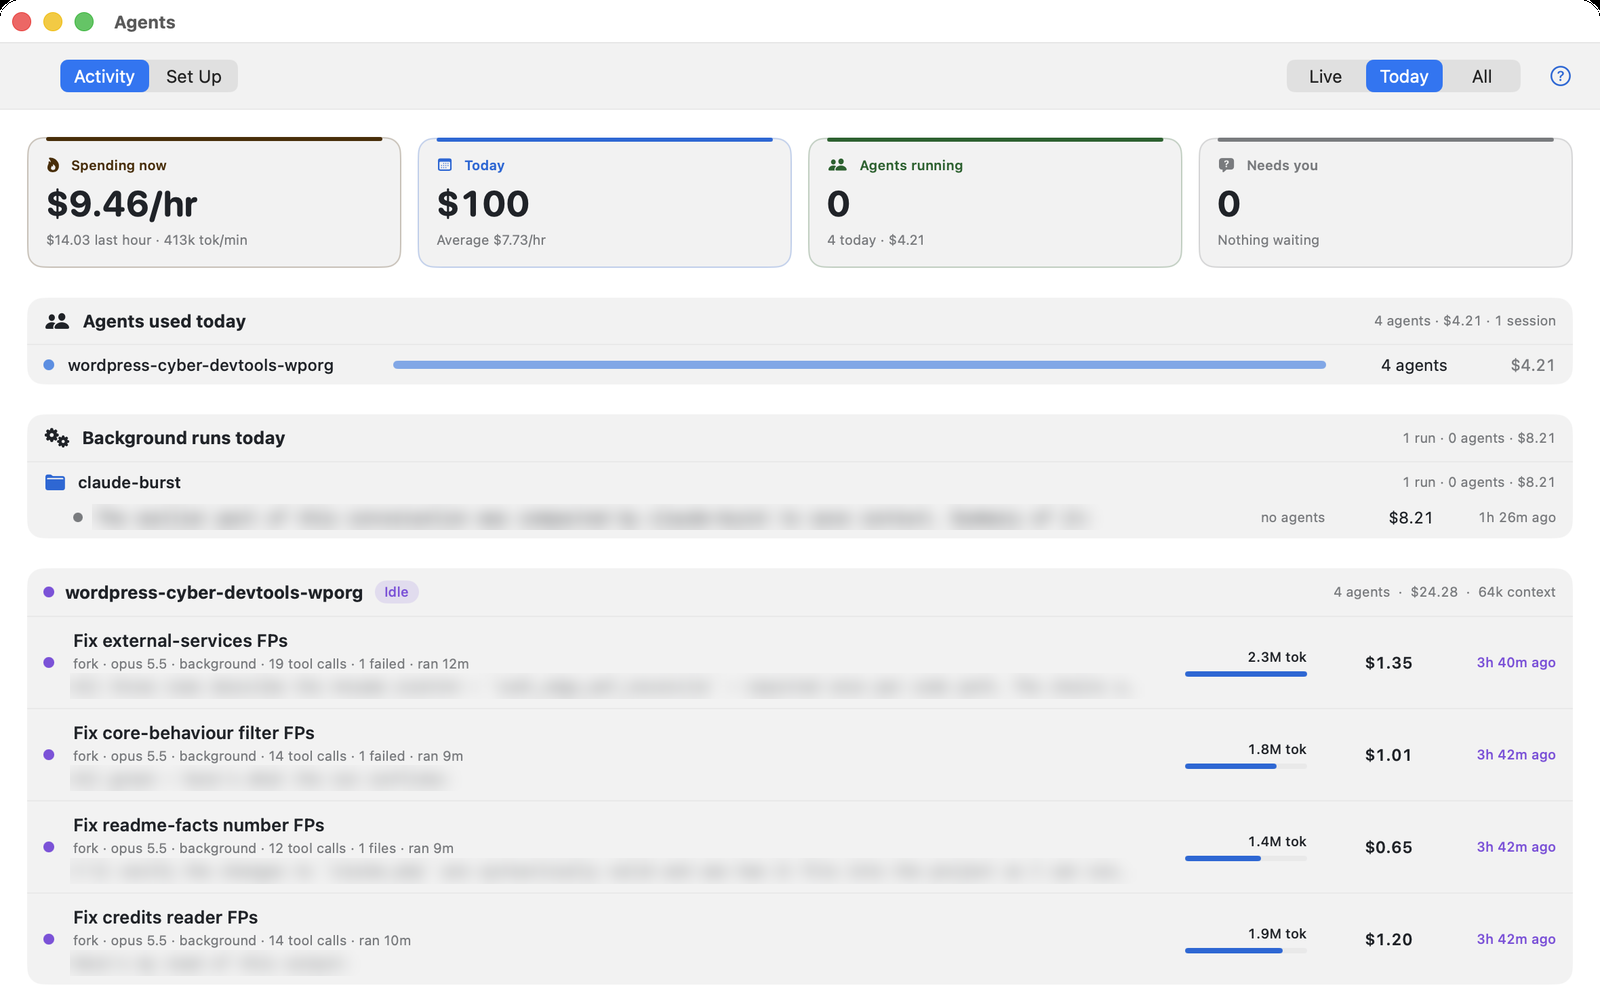The height and width of the screenshot is (990, 1600).
Task: Click the claude-burst folder icon
Action: (55, 482)
